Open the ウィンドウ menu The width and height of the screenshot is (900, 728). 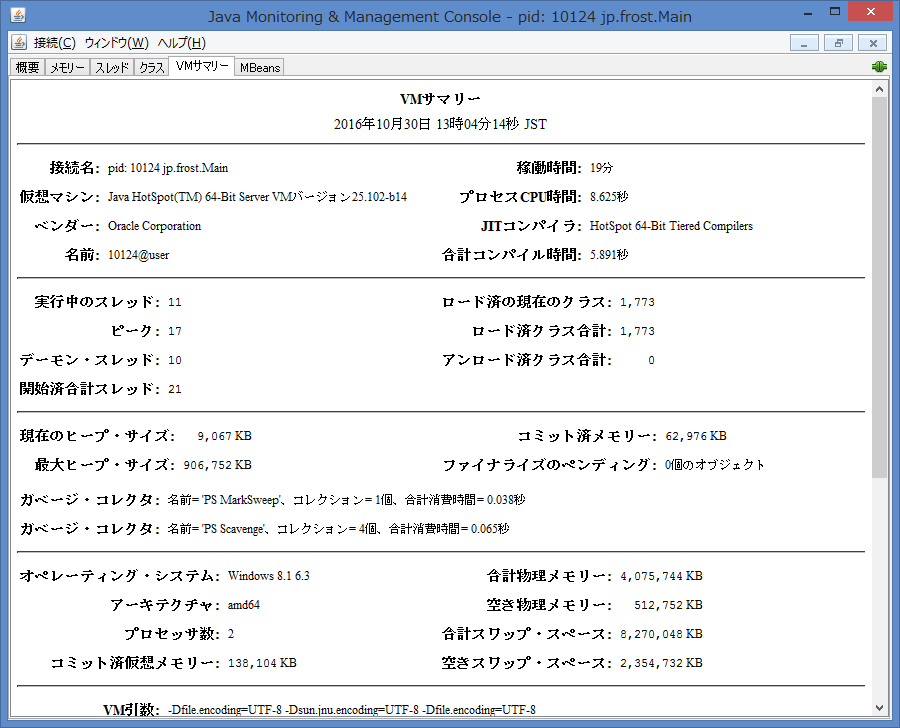(x=118, y=43)
